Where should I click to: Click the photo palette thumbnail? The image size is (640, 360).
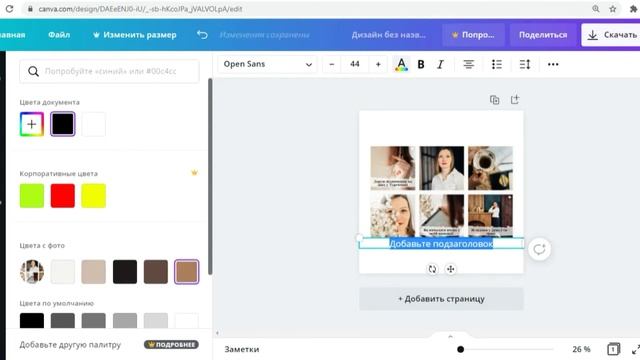(x=32, y=271)
